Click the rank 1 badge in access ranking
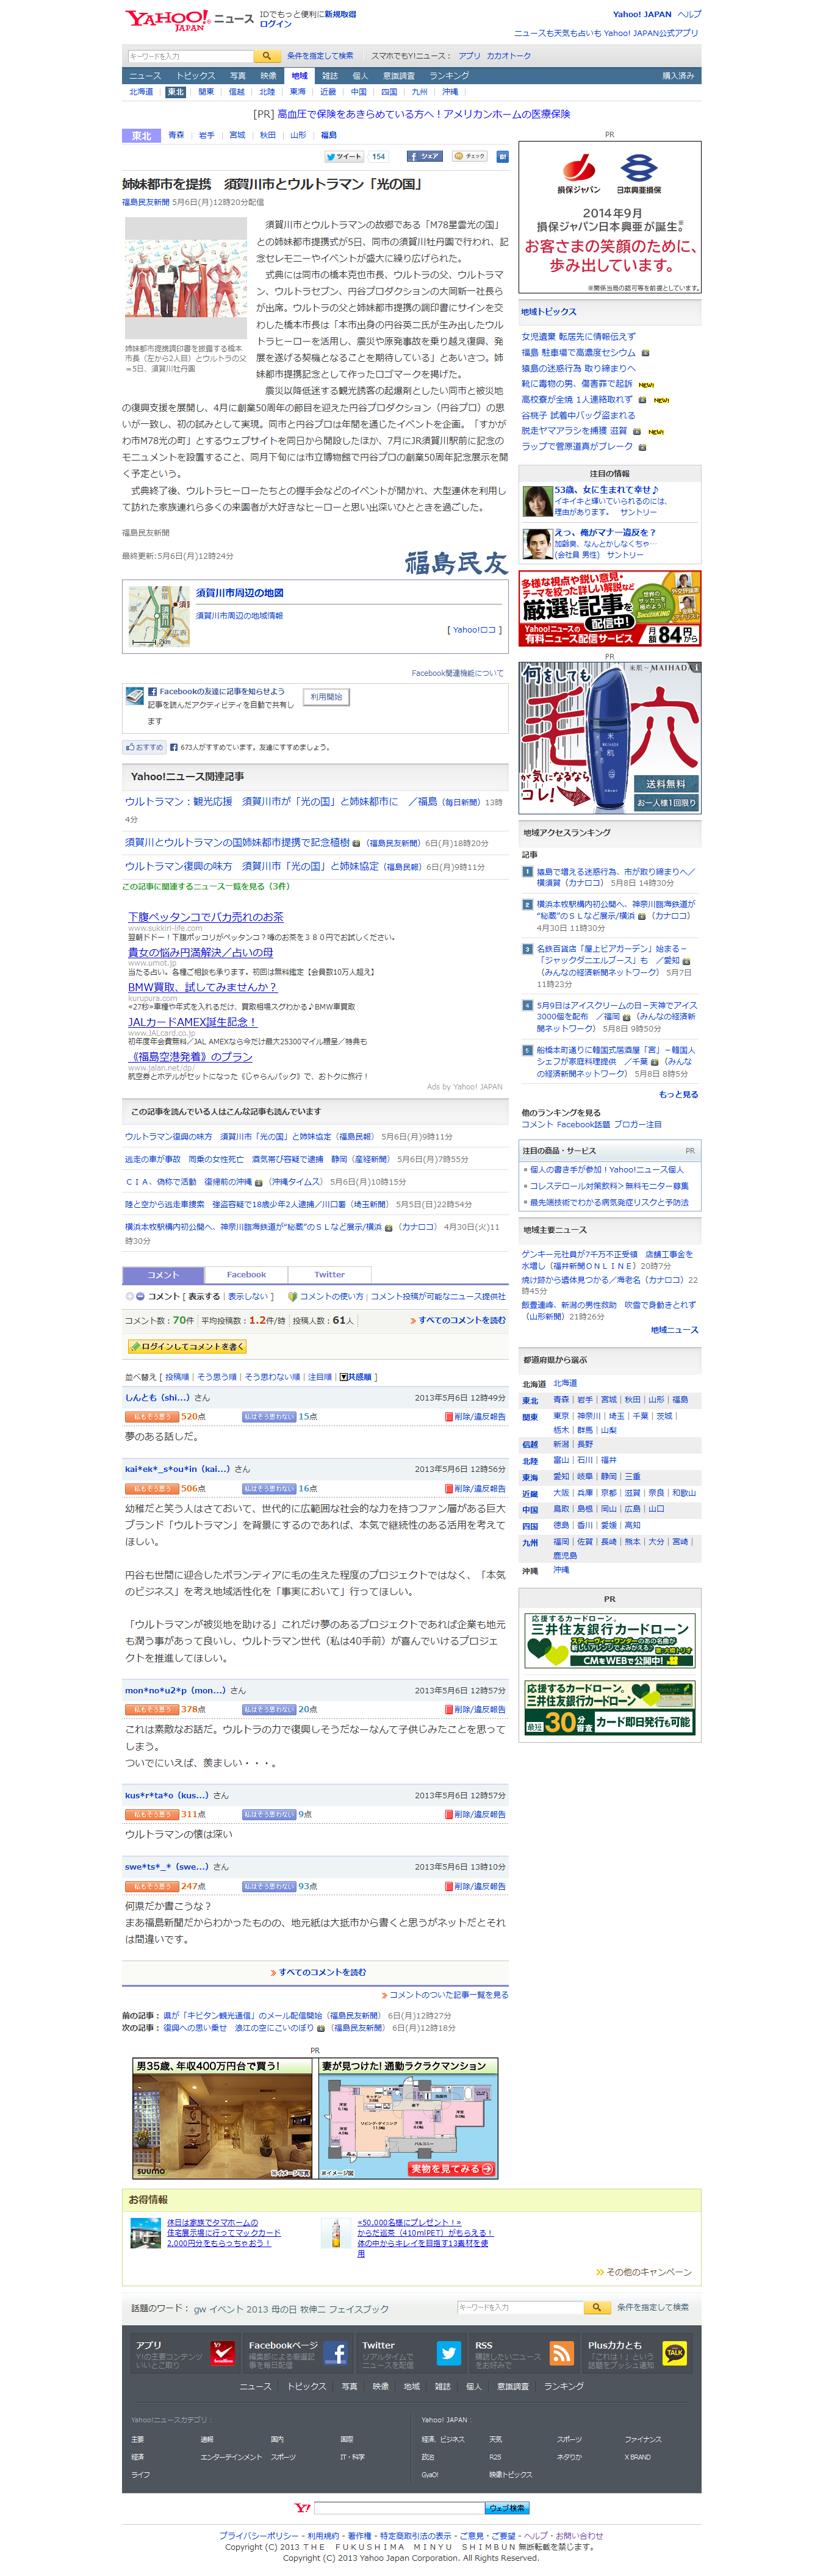This screenshot has height=2576, width=823. click(x=528, y=872)
